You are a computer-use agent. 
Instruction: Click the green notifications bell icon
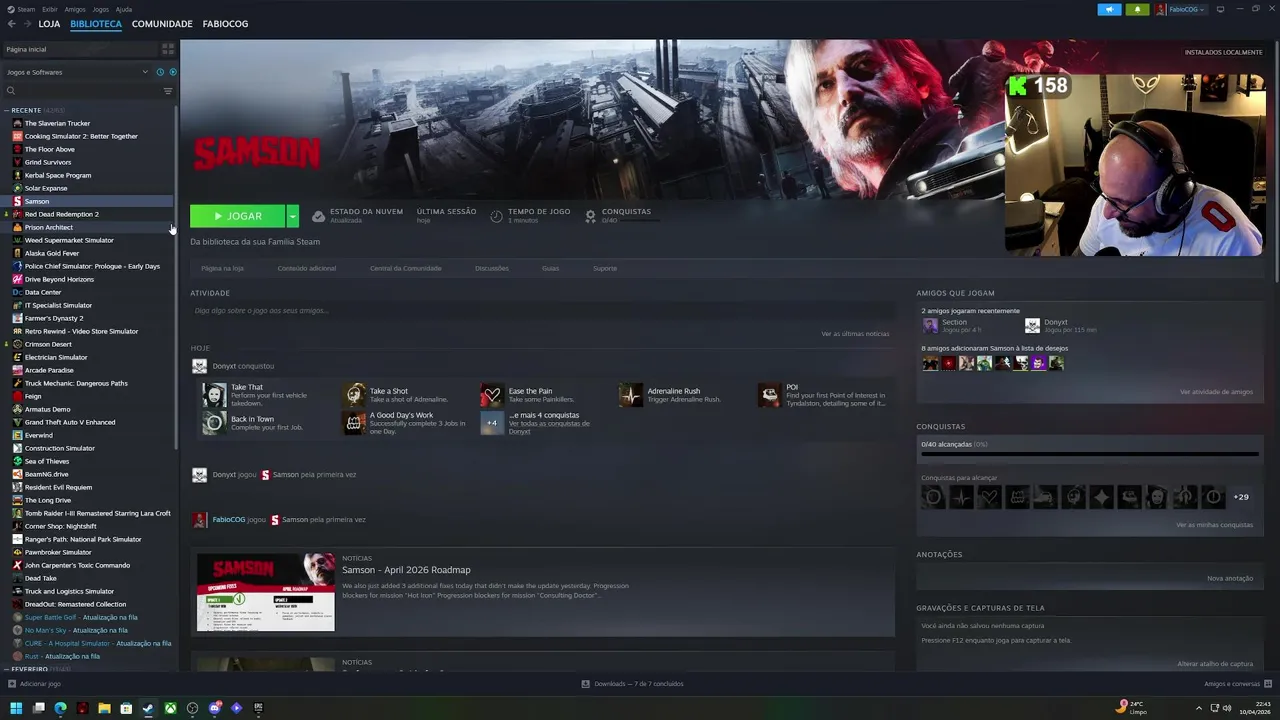[x=1137, y=9]
